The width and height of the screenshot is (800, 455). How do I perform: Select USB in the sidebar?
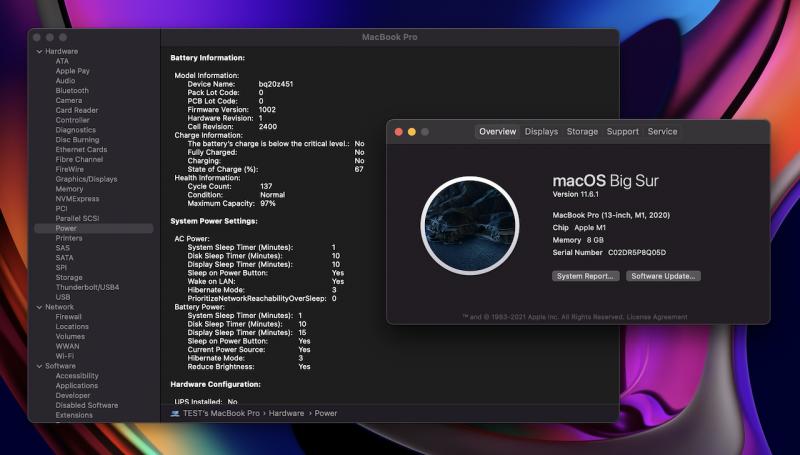63,297
